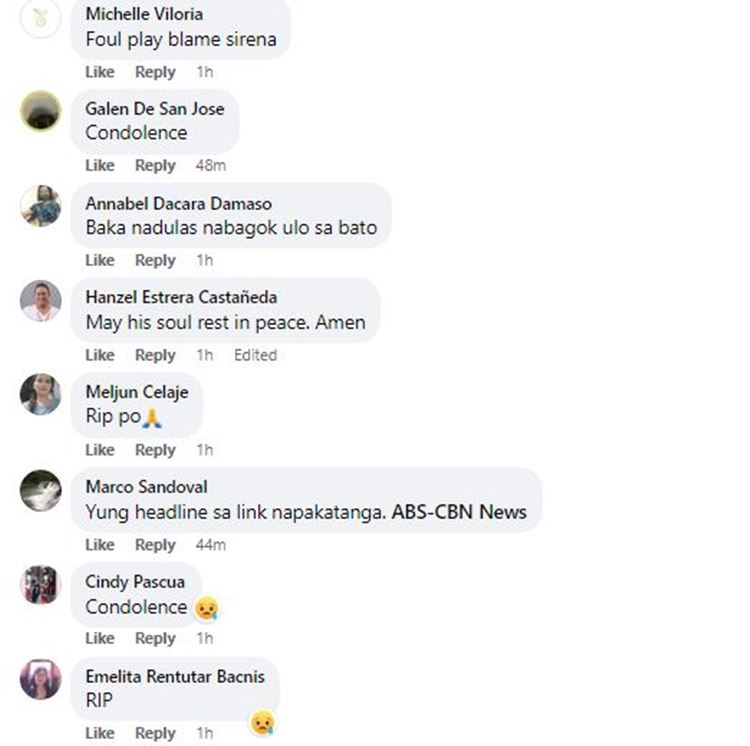This screenshot has height=746, width=750.
Task: Open Hanzel Estrera Castañeda's profile photo
Action: 41,300
